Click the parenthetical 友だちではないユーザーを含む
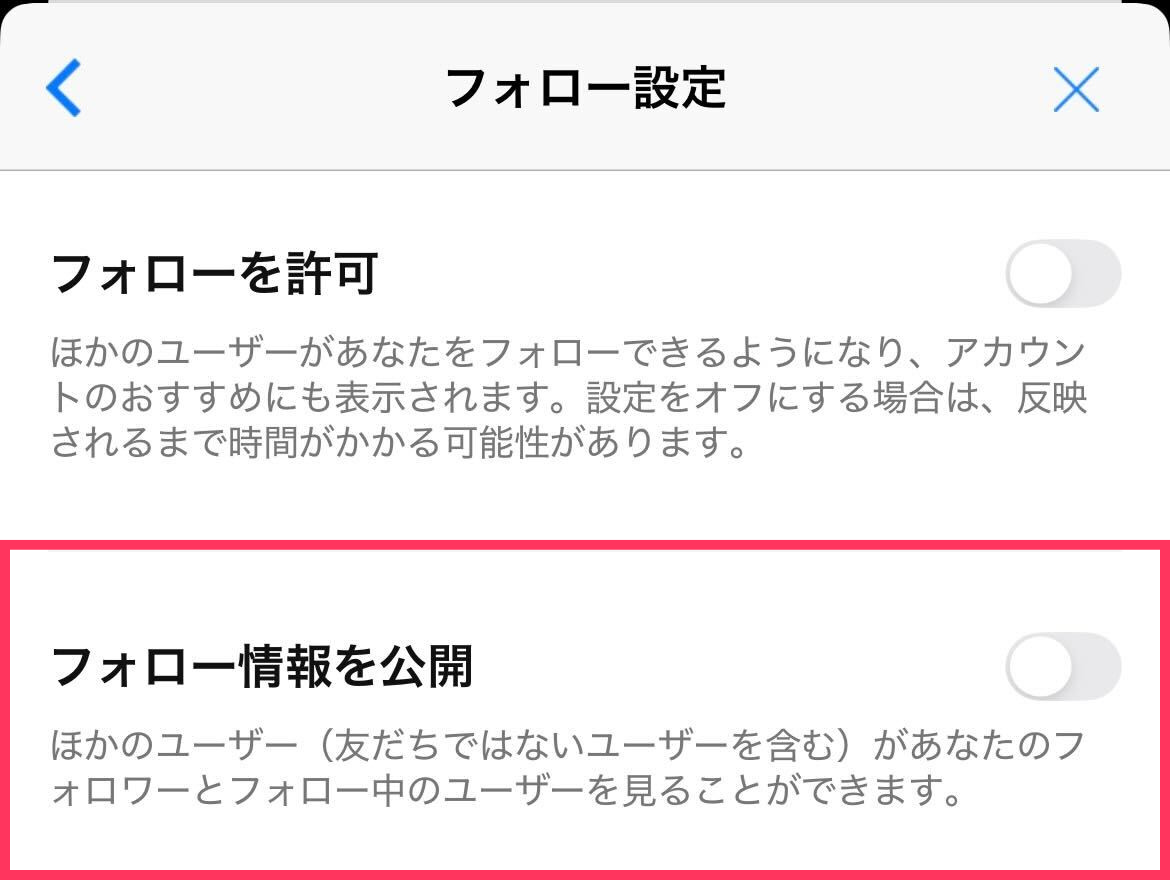Viewport: 1170px width, 880px height. pos(571,746)
